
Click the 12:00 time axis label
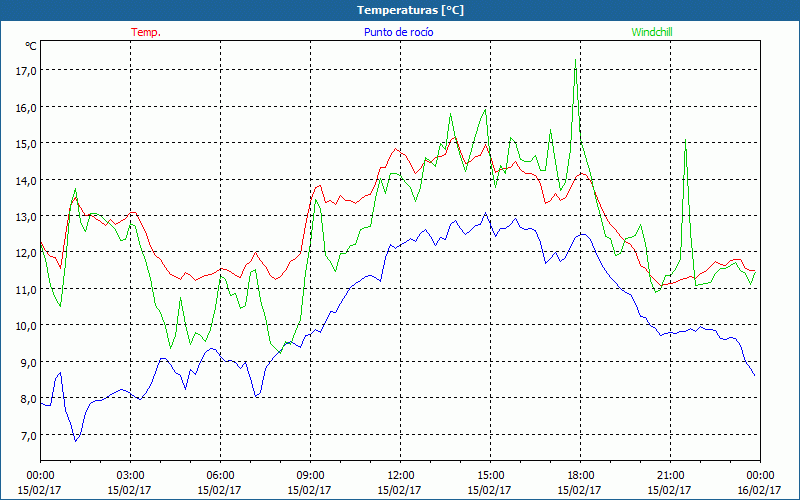click(401, 476)
